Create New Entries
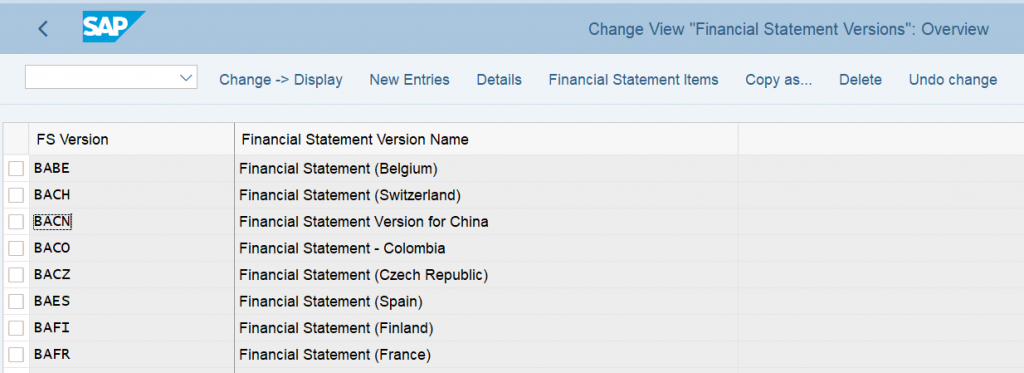 pos(409,80)
